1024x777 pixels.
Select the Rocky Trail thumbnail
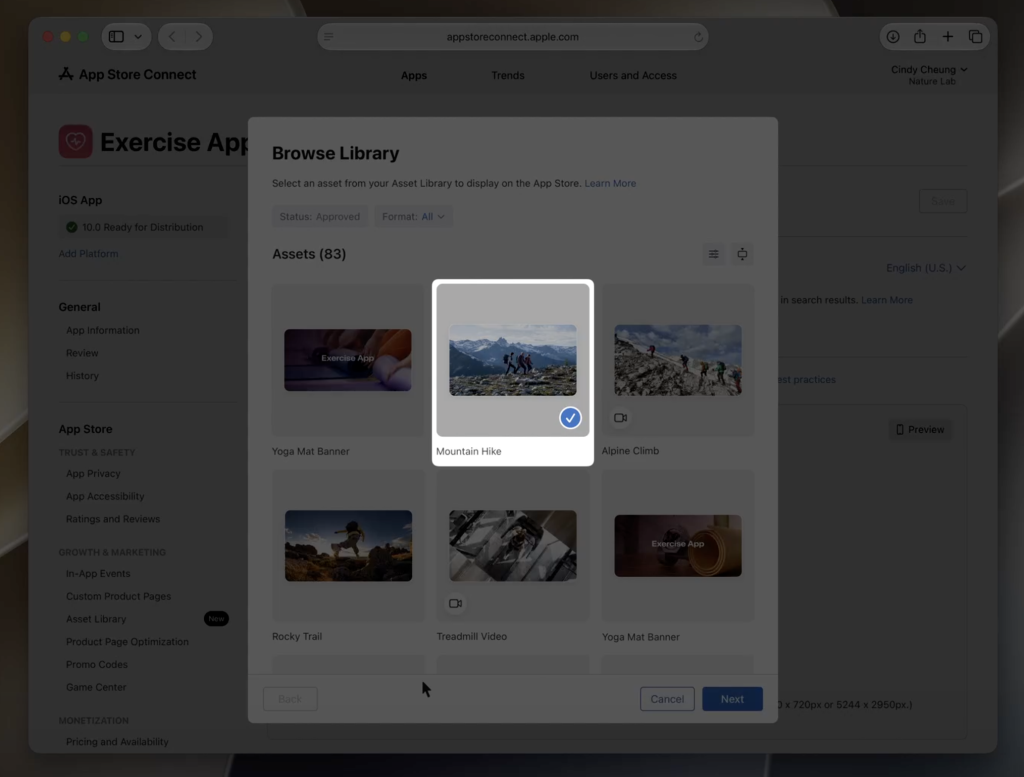[348, 546]
